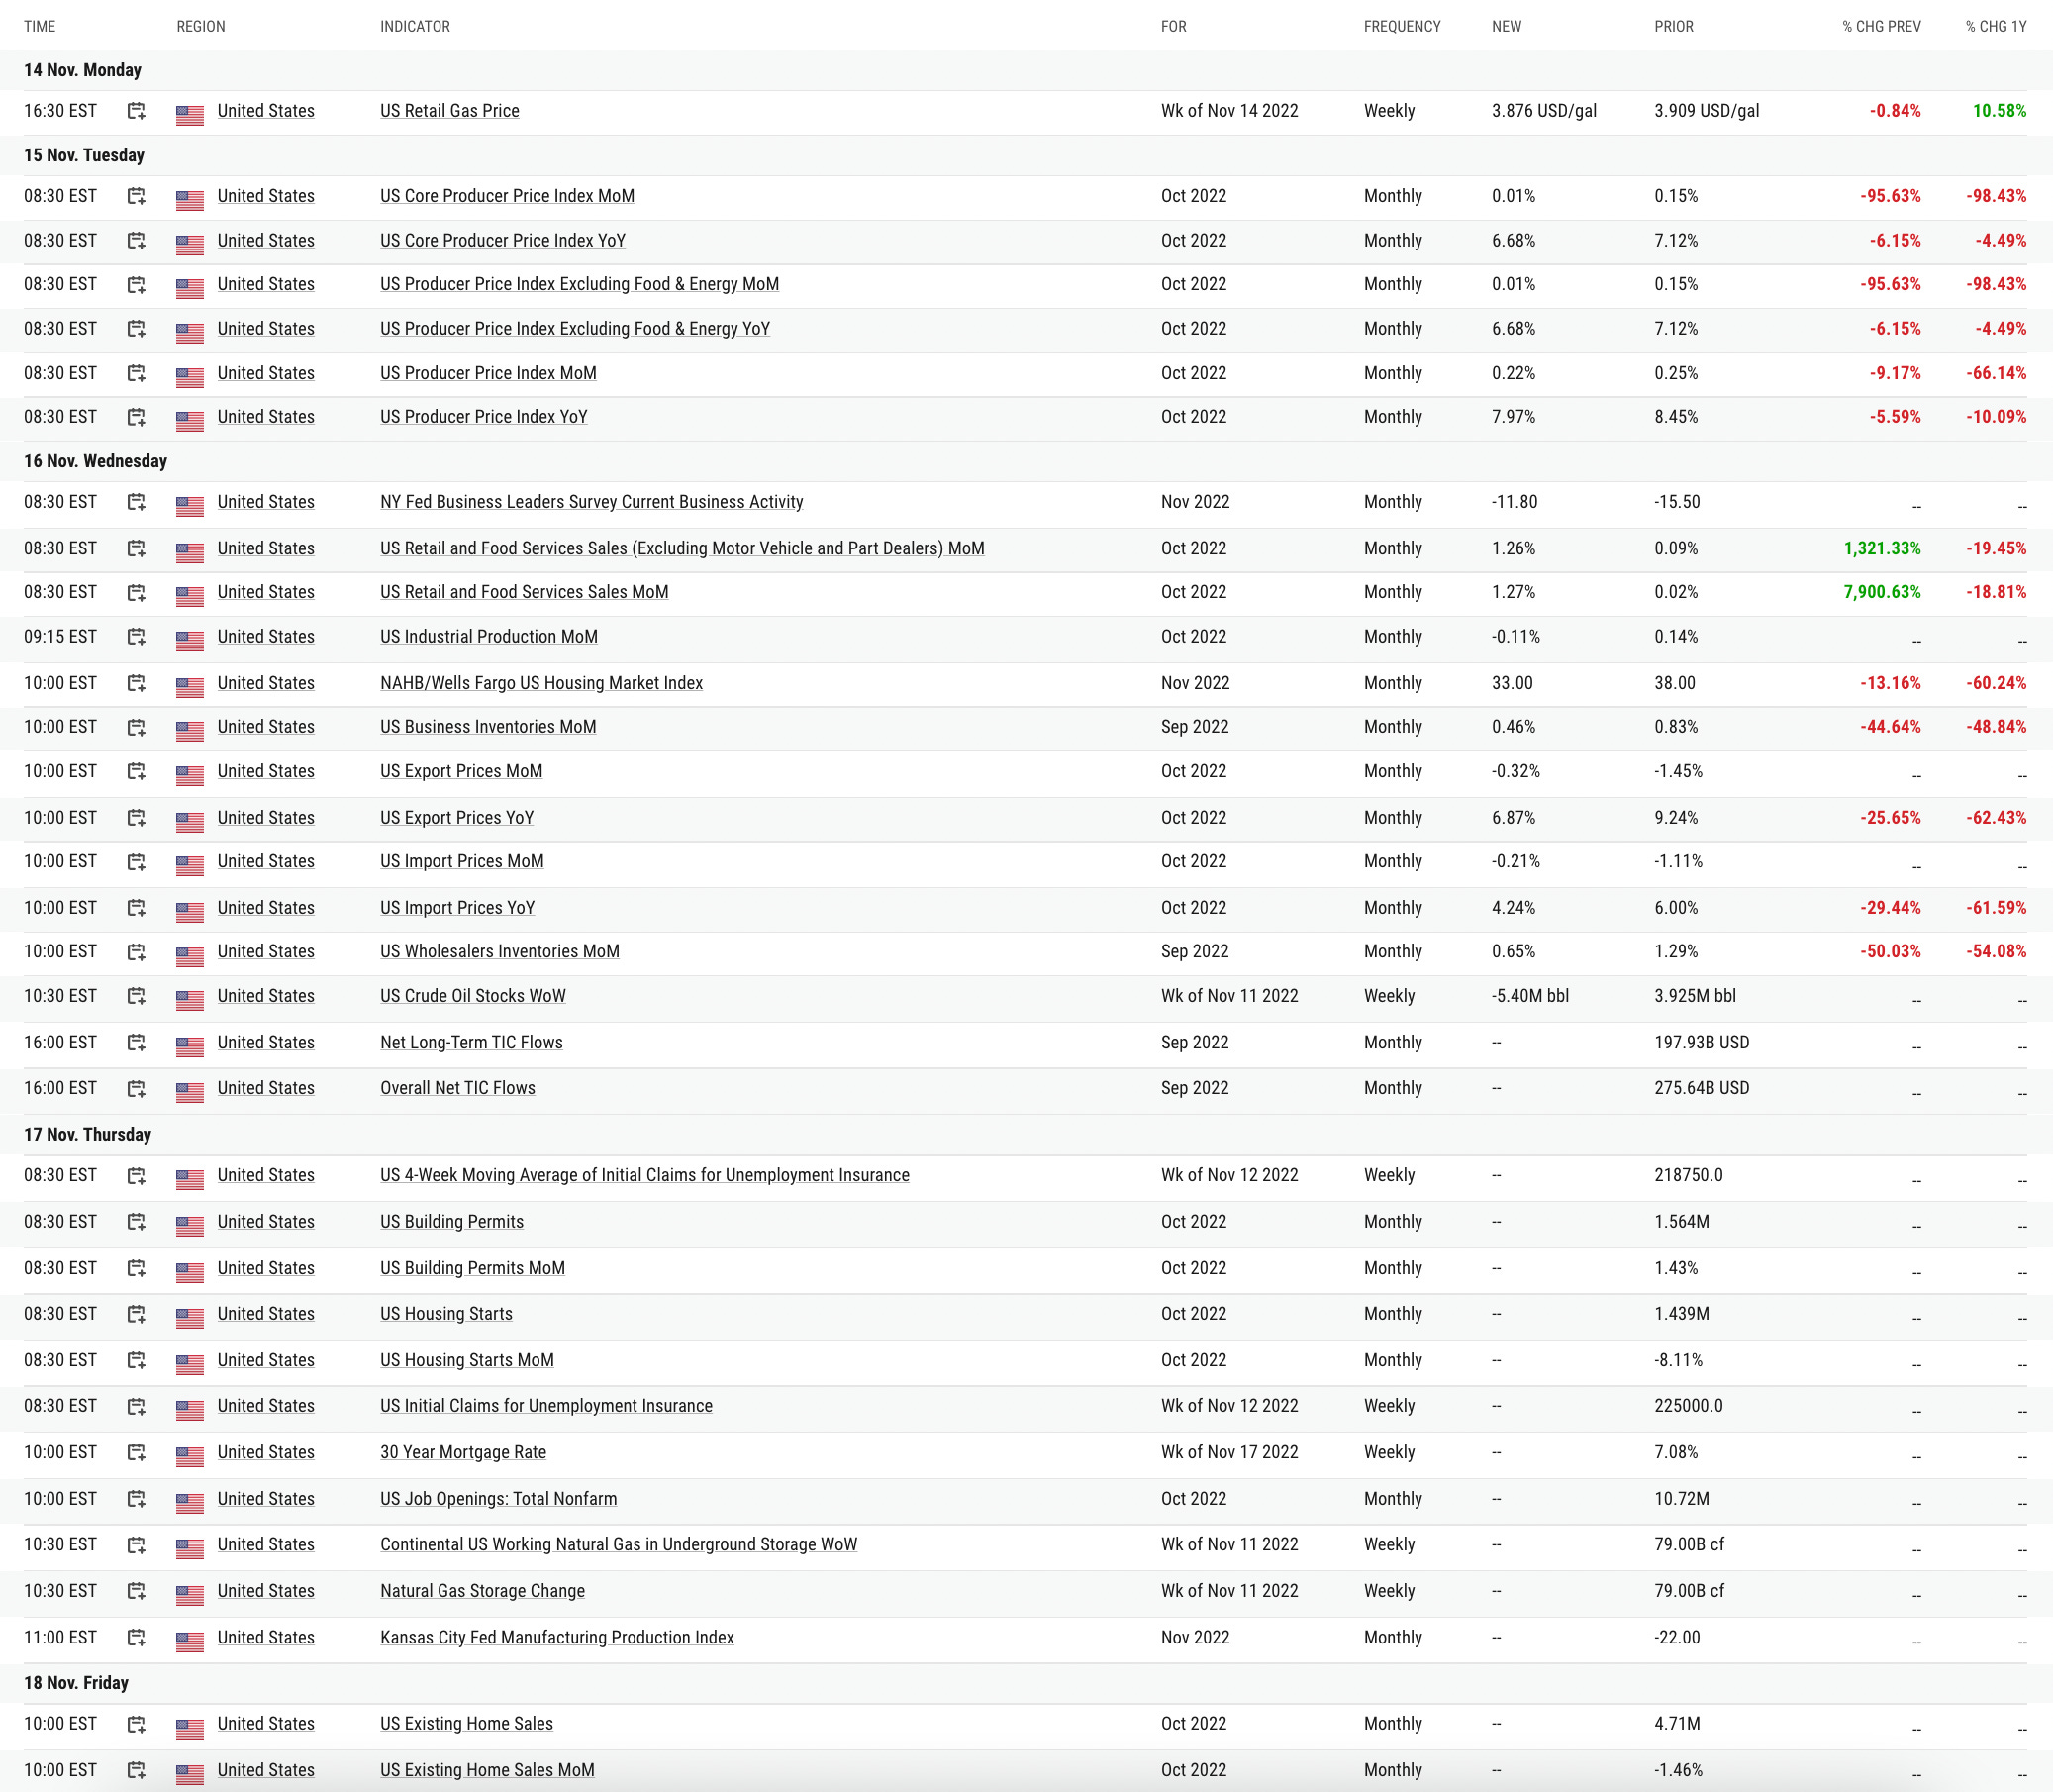
Task: Click calendar icon for US Housing Starts row
Action: (x=137, y=1314)
